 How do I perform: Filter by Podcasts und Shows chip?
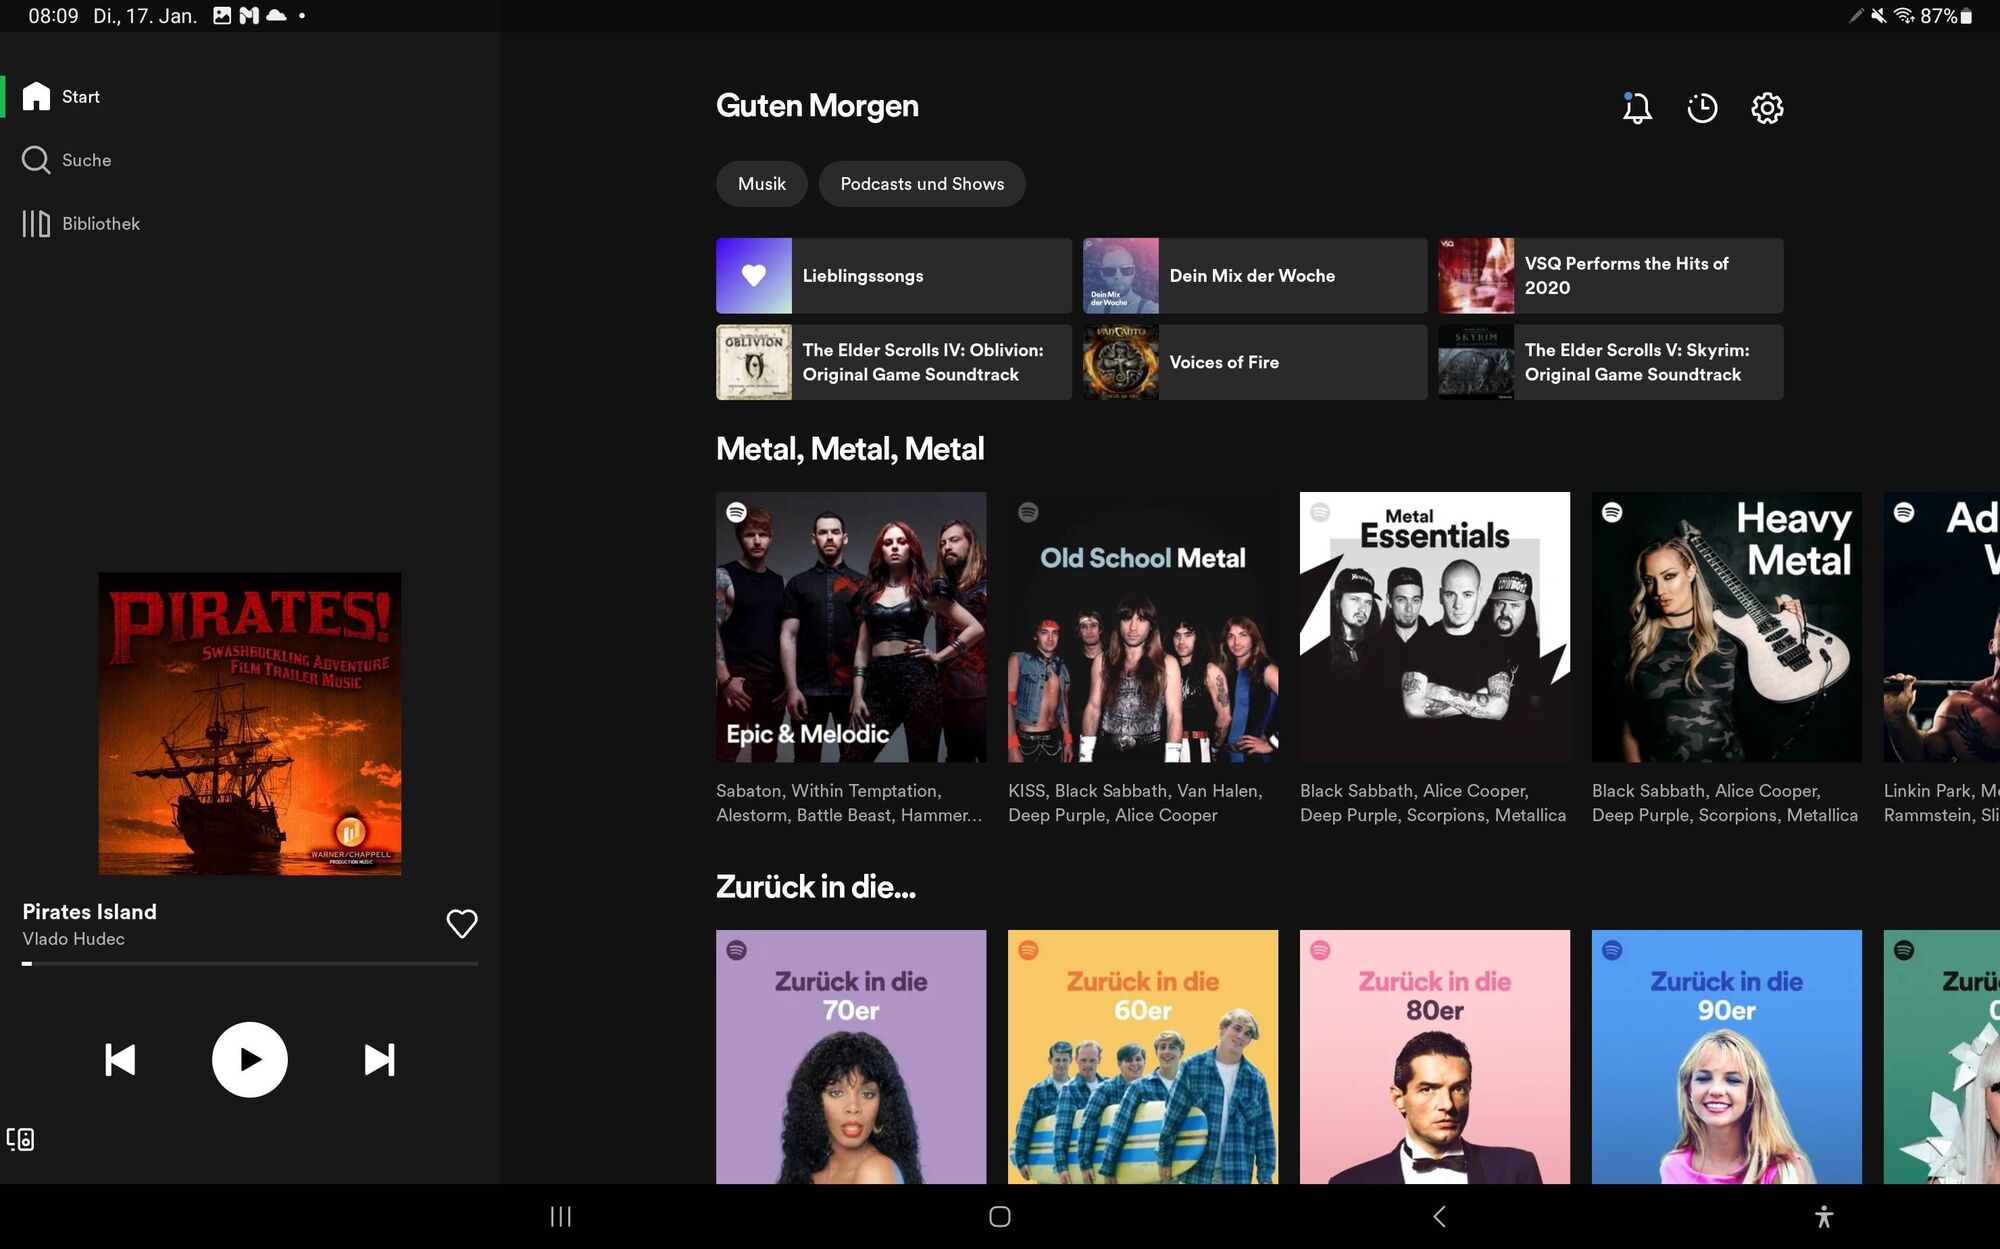point(922,184)
